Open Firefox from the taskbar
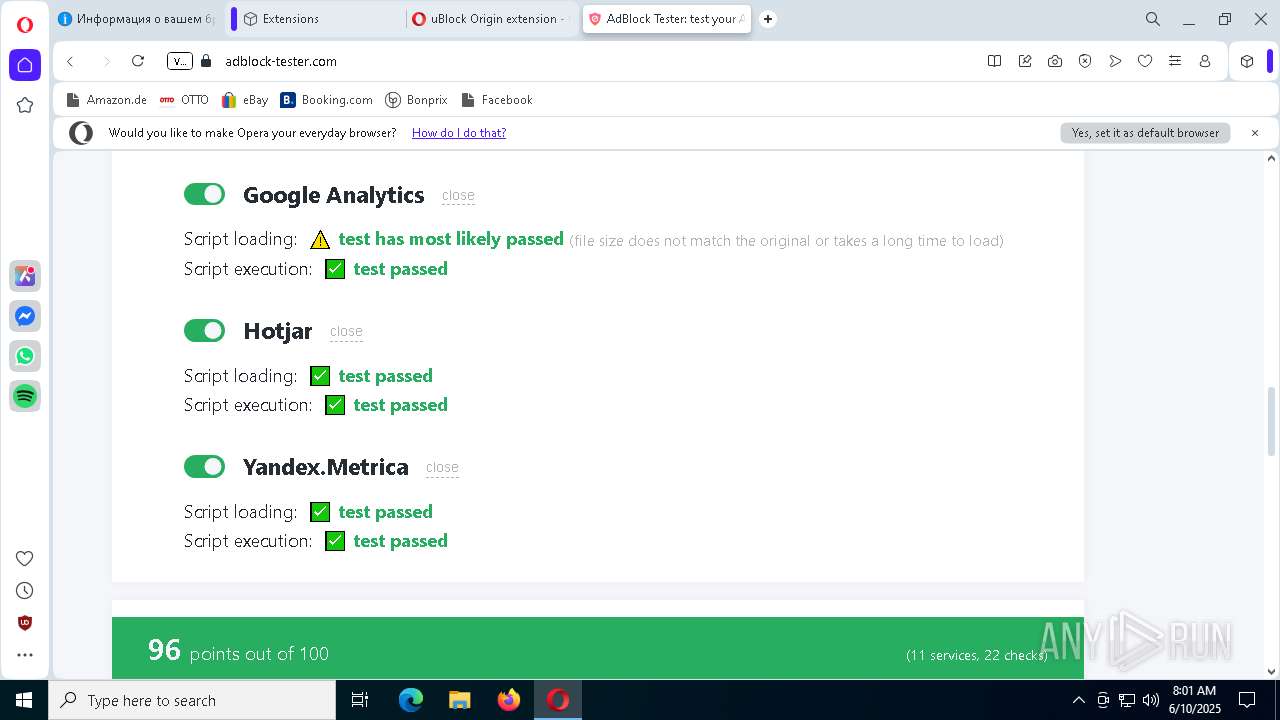This screenshot has width=1280, height=720. tap(509, 700)
